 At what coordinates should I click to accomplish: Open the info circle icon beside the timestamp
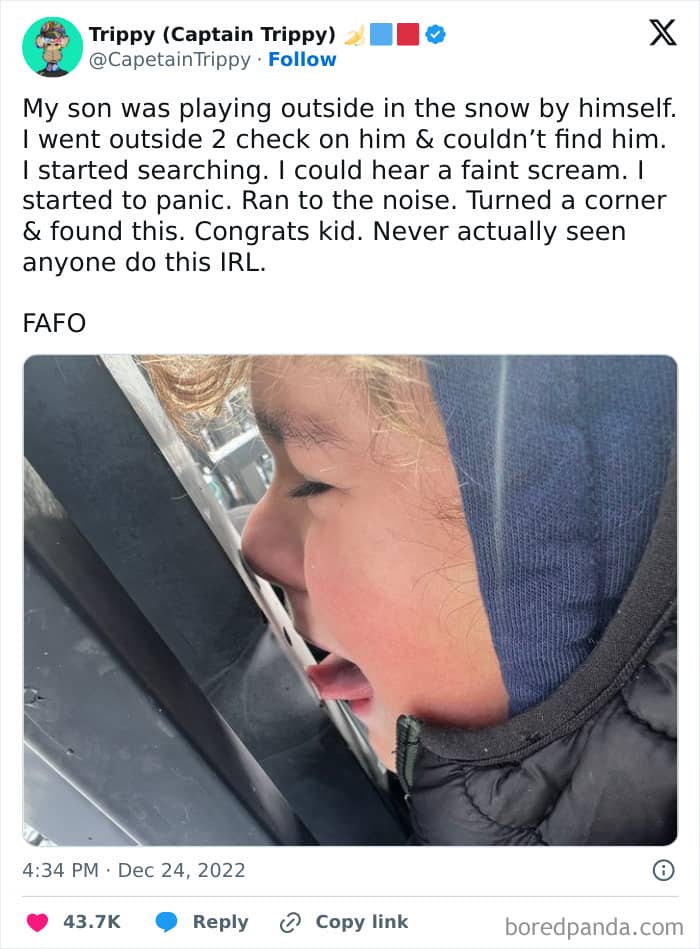tap(664, 870)
